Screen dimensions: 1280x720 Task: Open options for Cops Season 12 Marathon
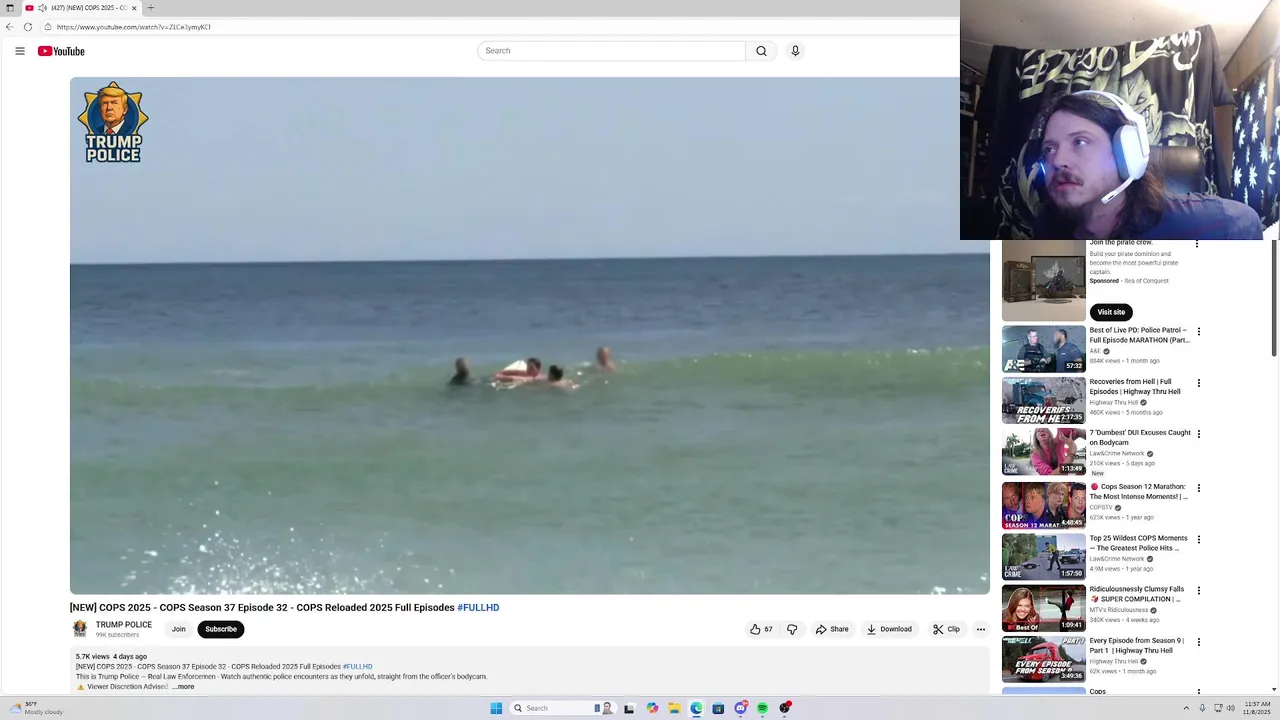(x=1198, y=488)
